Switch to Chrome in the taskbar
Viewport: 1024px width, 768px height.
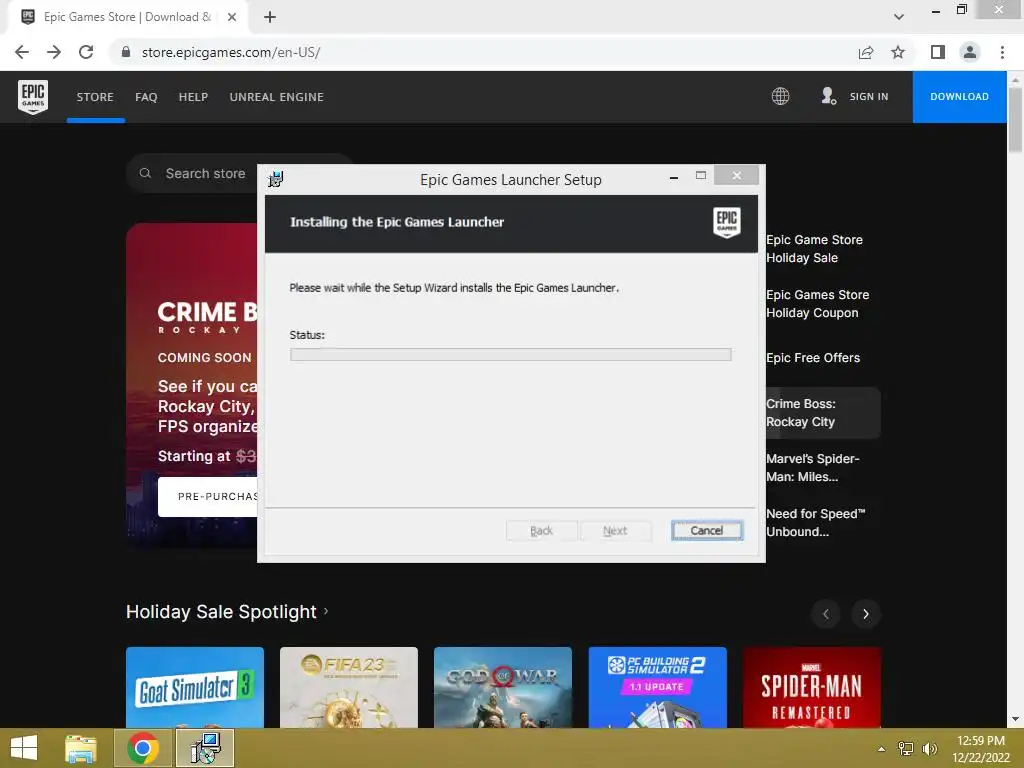(x=143, y=748)
